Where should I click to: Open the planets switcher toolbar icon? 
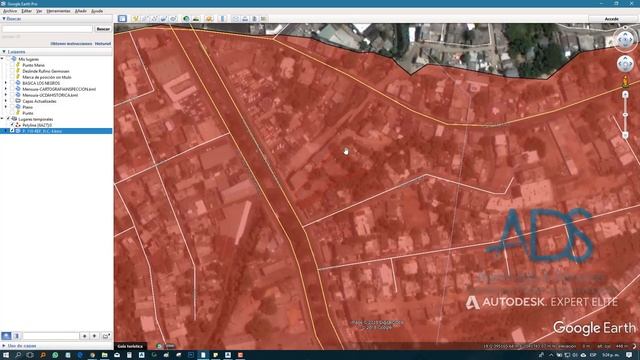tap(209, 19)
